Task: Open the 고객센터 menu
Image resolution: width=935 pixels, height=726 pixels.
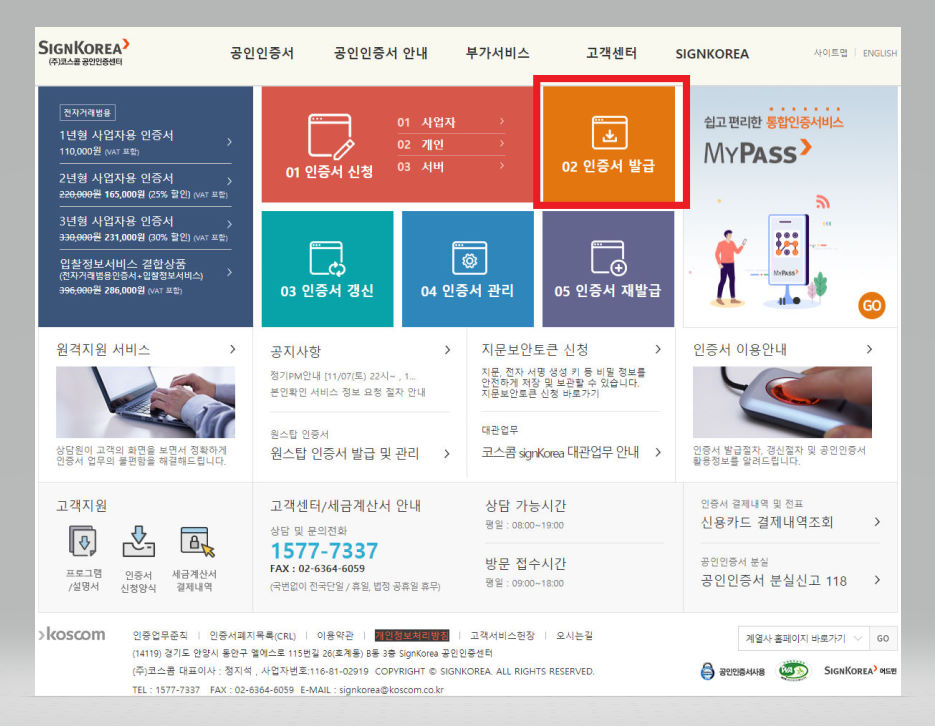Action: click(x=611, y=53)
